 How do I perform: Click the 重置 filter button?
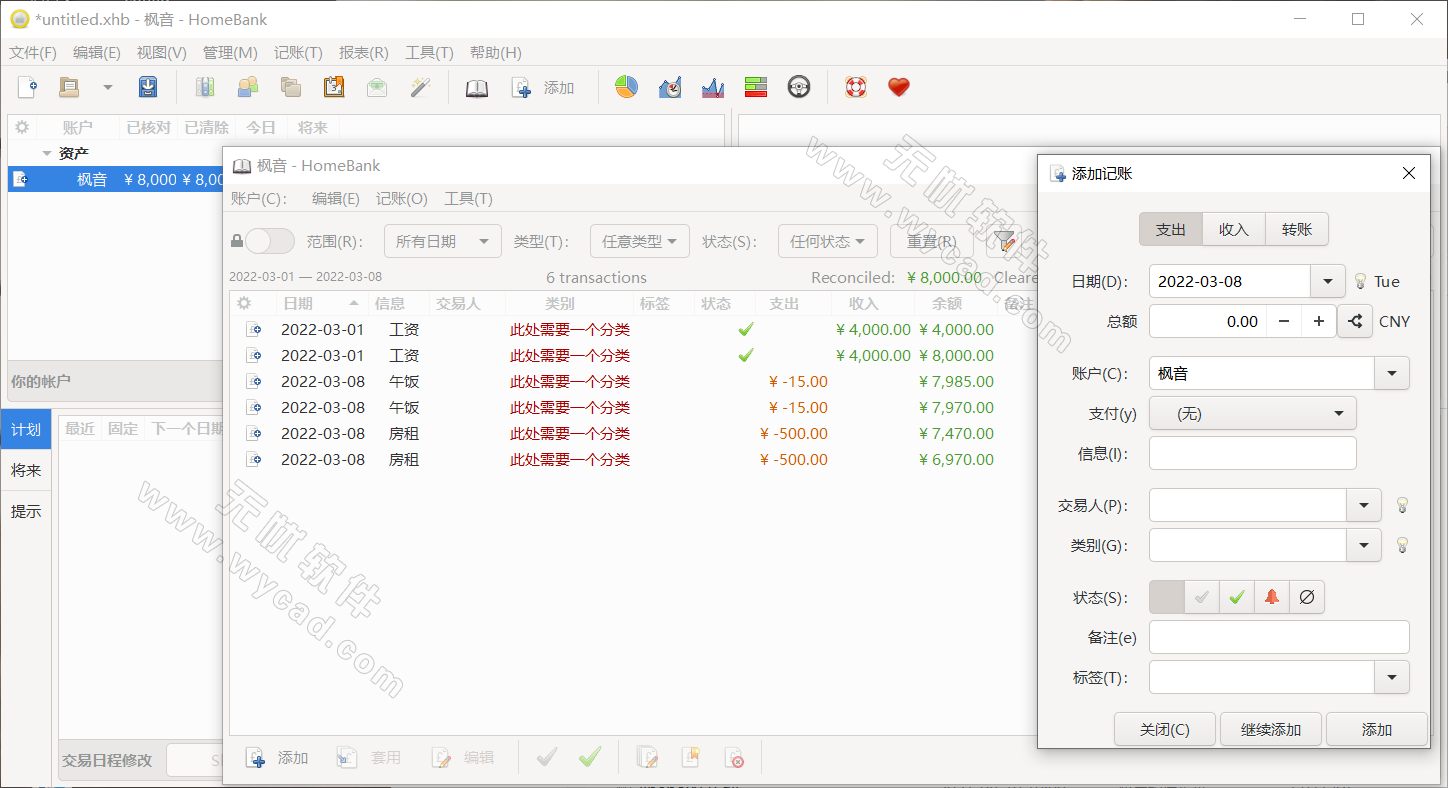tap(930, 240)
